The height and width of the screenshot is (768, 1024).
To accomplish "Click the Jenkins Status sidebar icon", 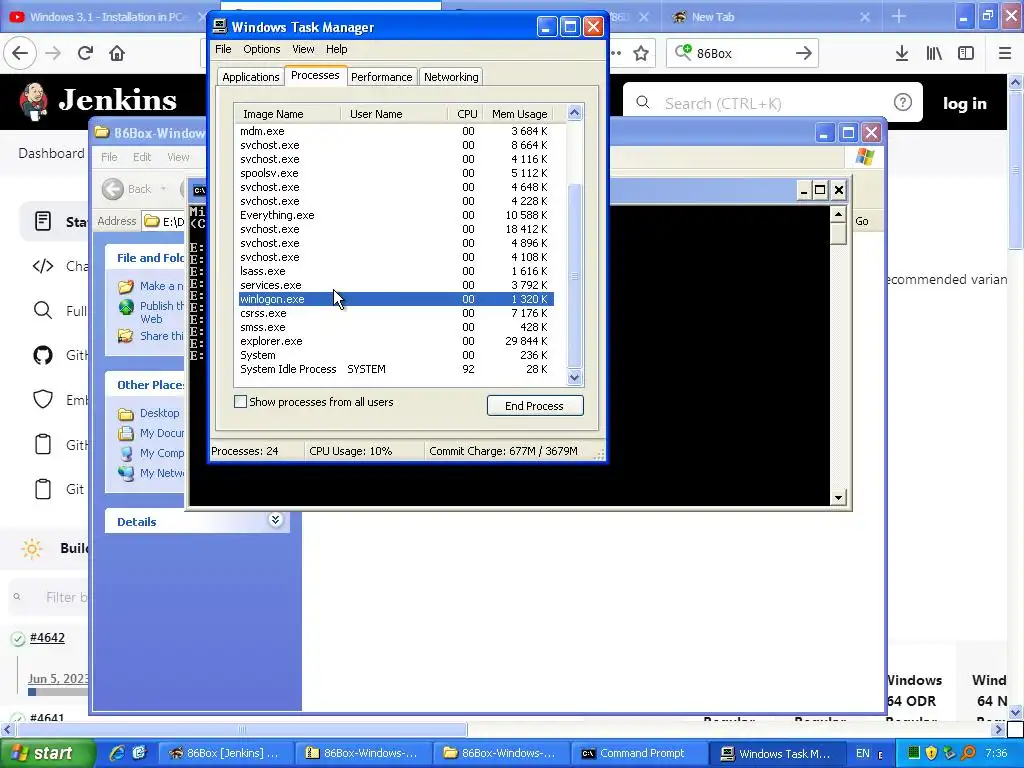I will point(42,221).
